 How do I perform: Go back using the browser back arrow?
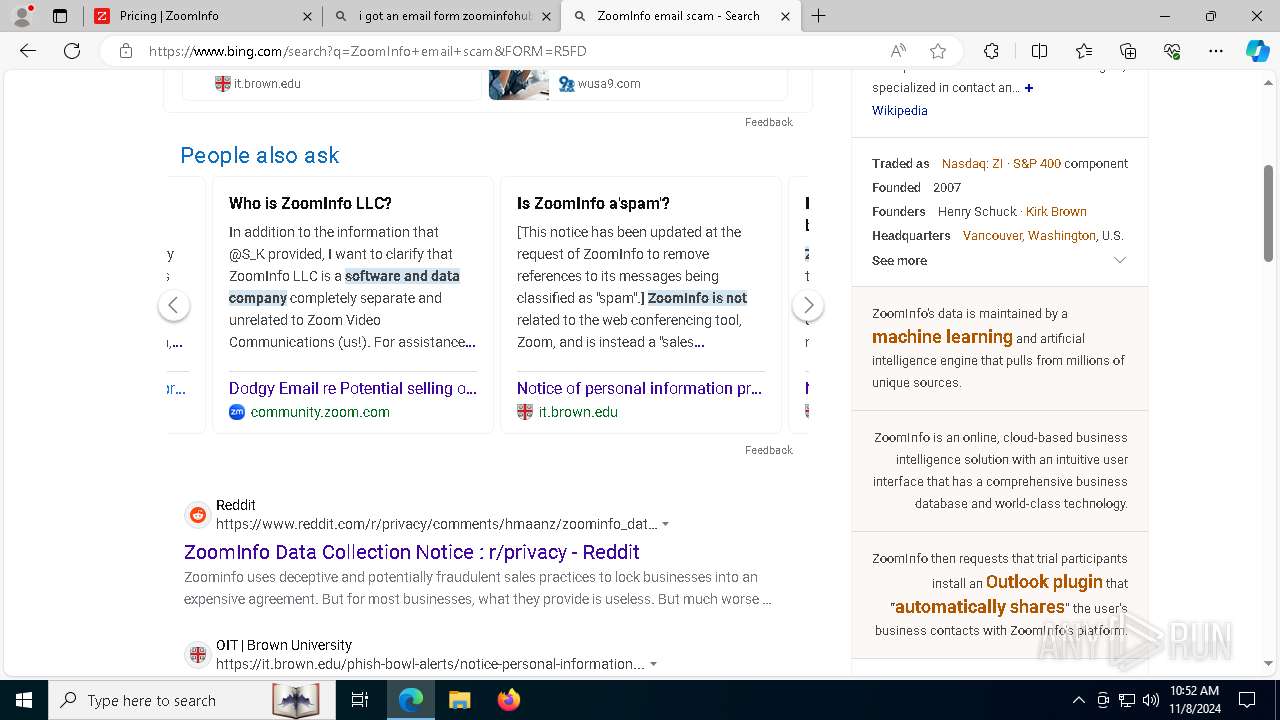(x=28, y=51)
